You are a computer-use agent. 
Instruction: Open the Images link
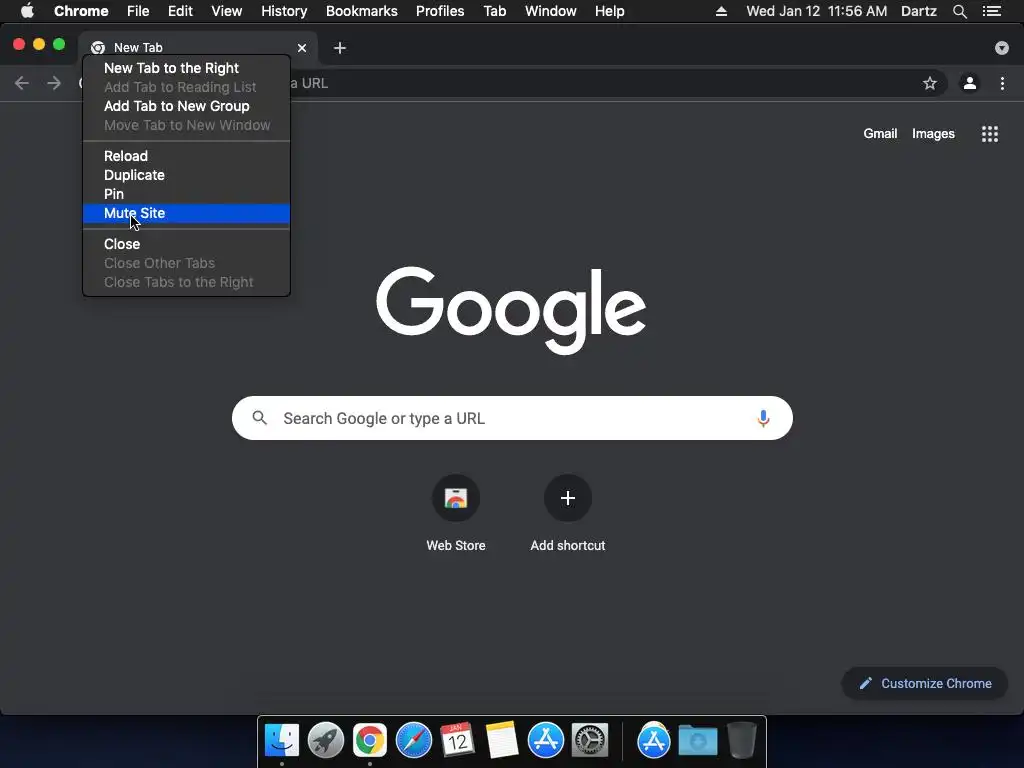click(933, 134)
